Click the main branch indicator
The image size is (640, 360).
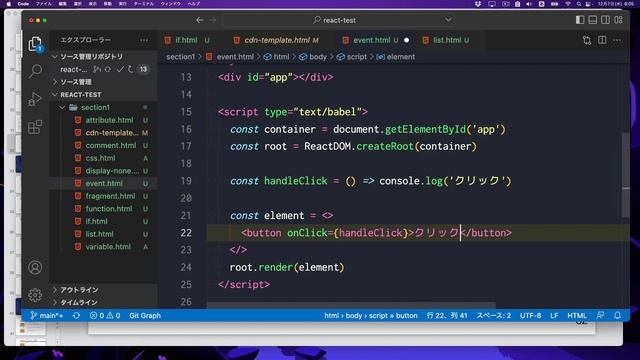pyautogui.click(x=47, y=316)
